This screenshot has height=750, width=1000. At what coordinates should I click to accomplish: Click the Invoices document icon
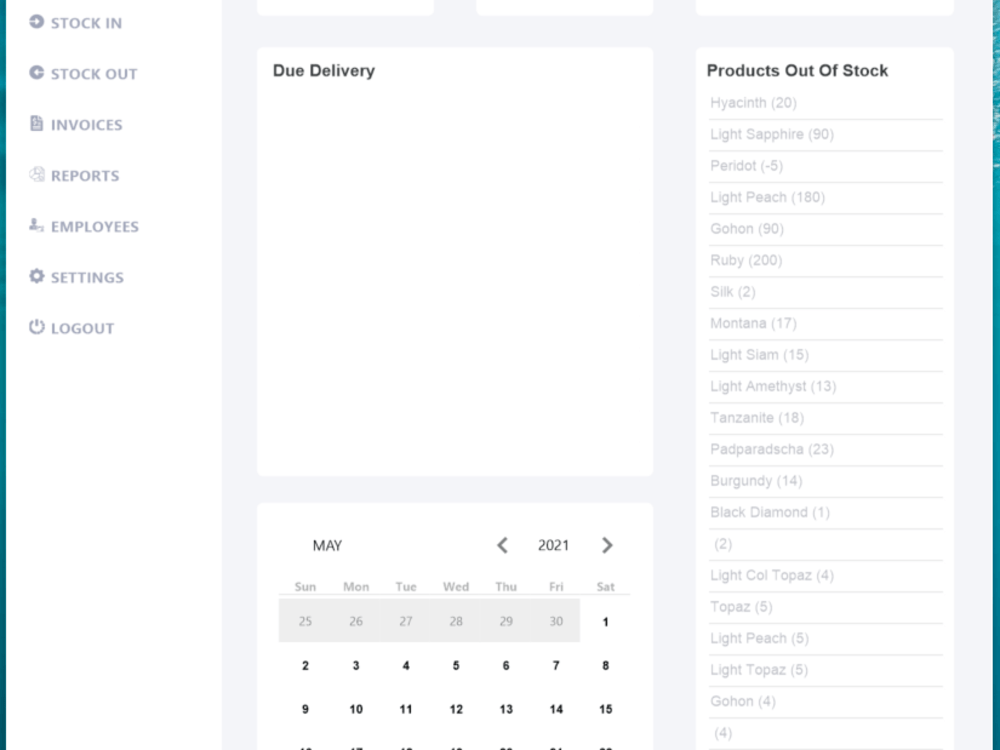coord(36,123)
